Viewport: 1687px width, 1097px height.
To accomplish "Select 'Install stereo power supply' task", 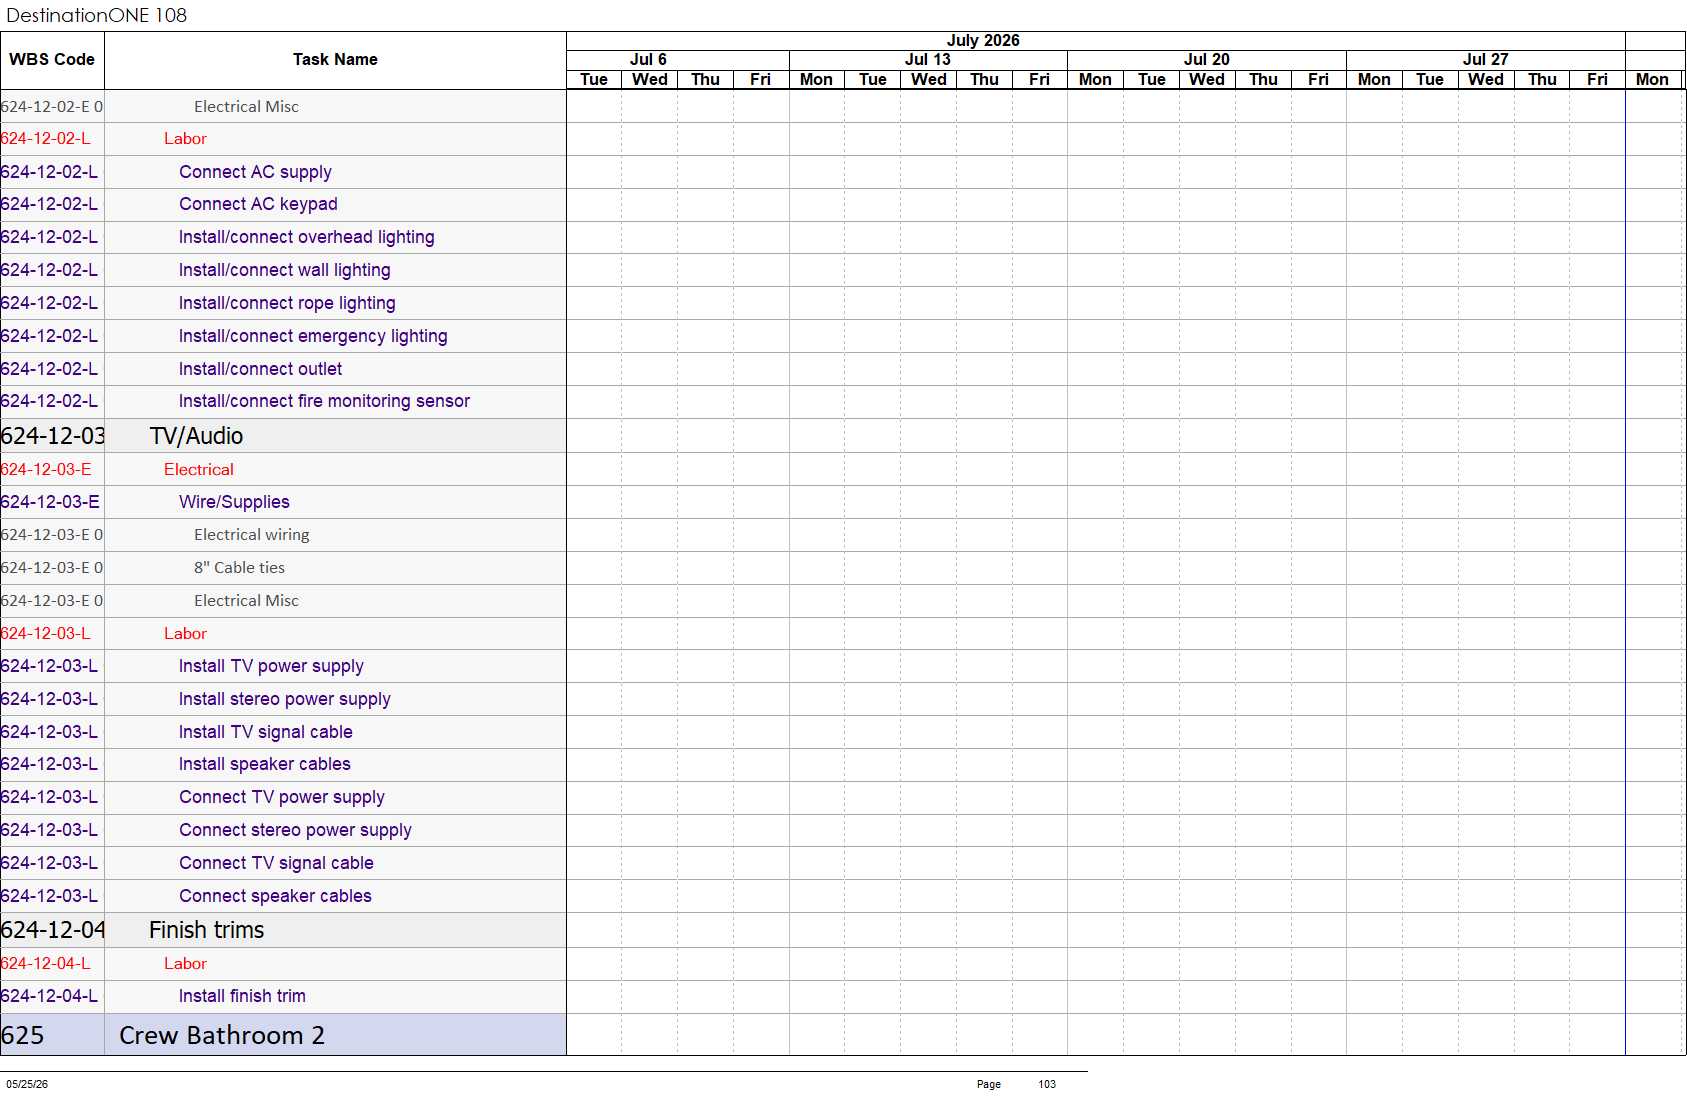I will pyautogui.click(x=284, y=699).
